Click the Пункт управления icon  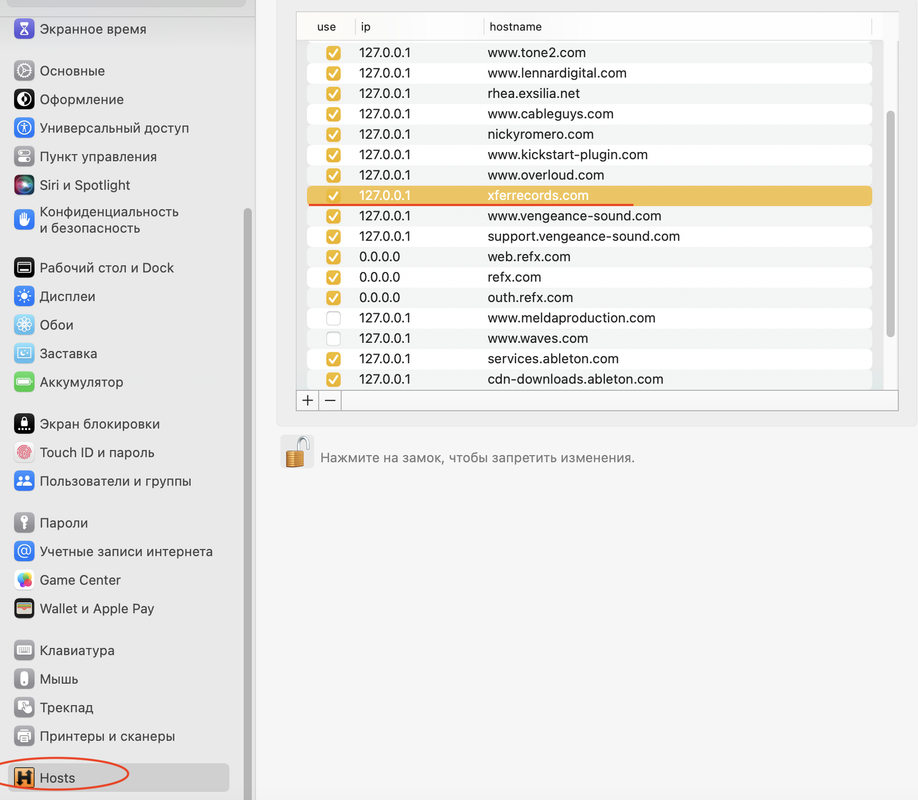coord(24,156)
